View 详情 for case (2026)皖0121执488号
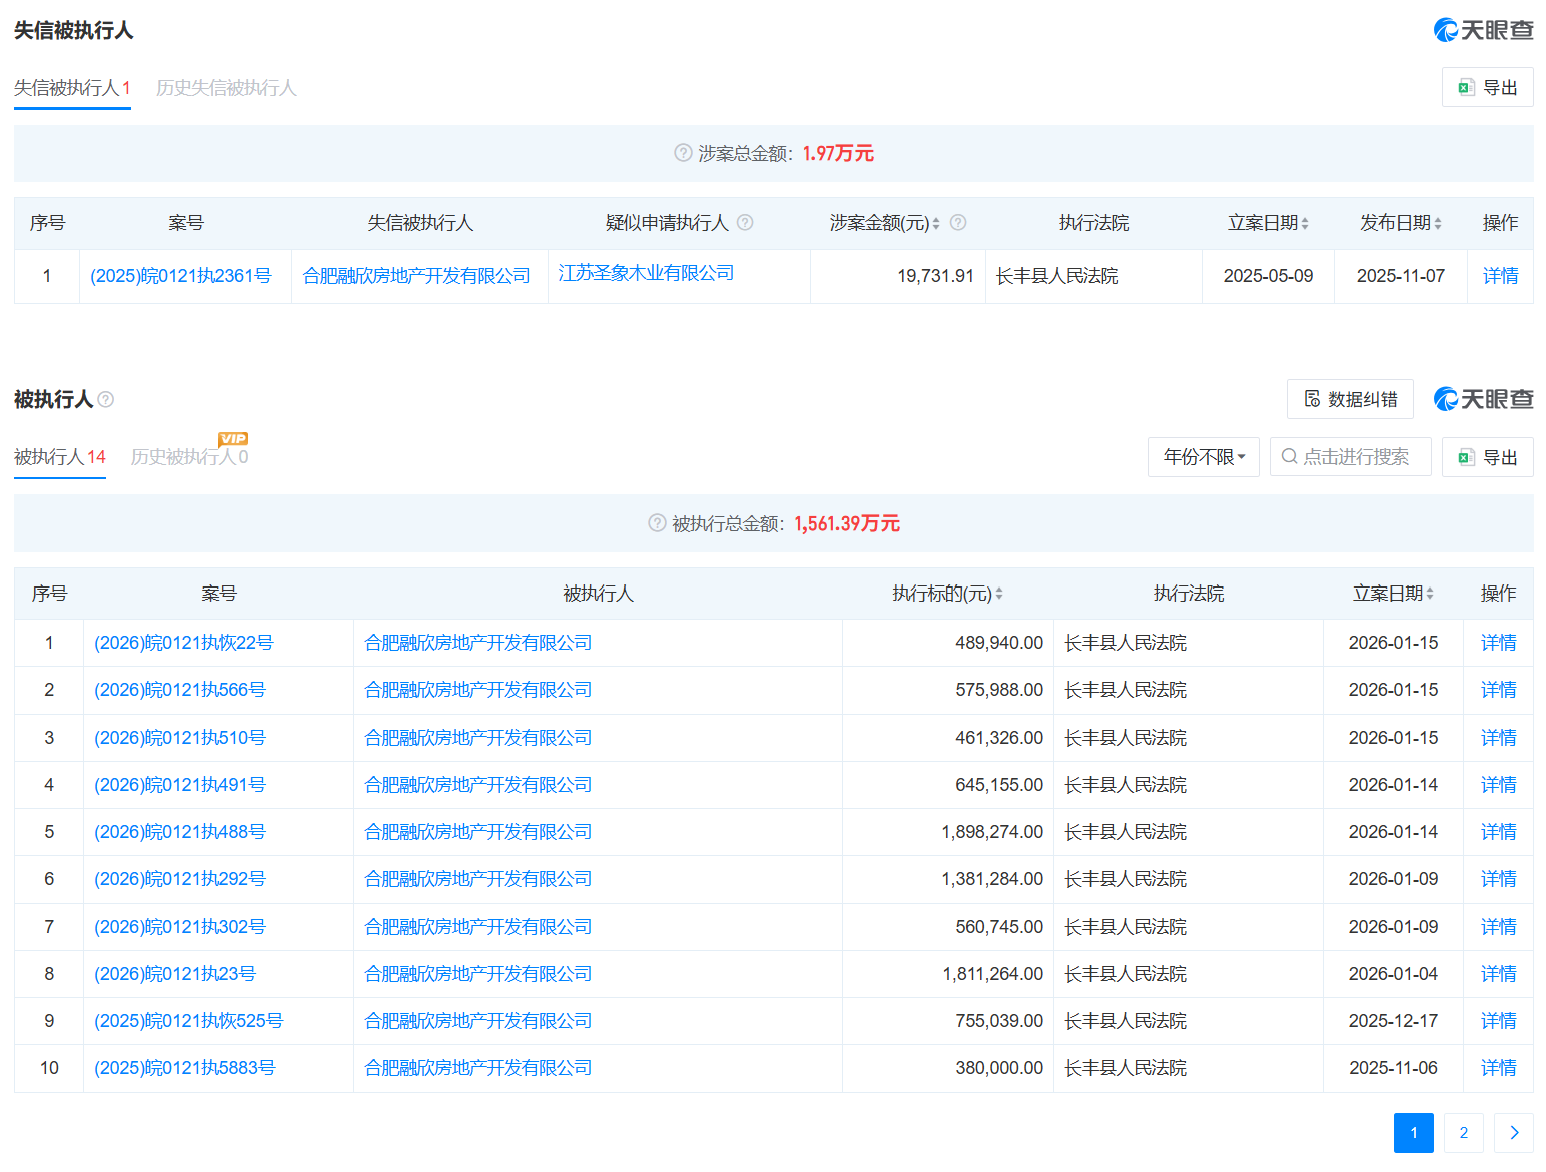1546x1172 pixels. (1498, 832)
